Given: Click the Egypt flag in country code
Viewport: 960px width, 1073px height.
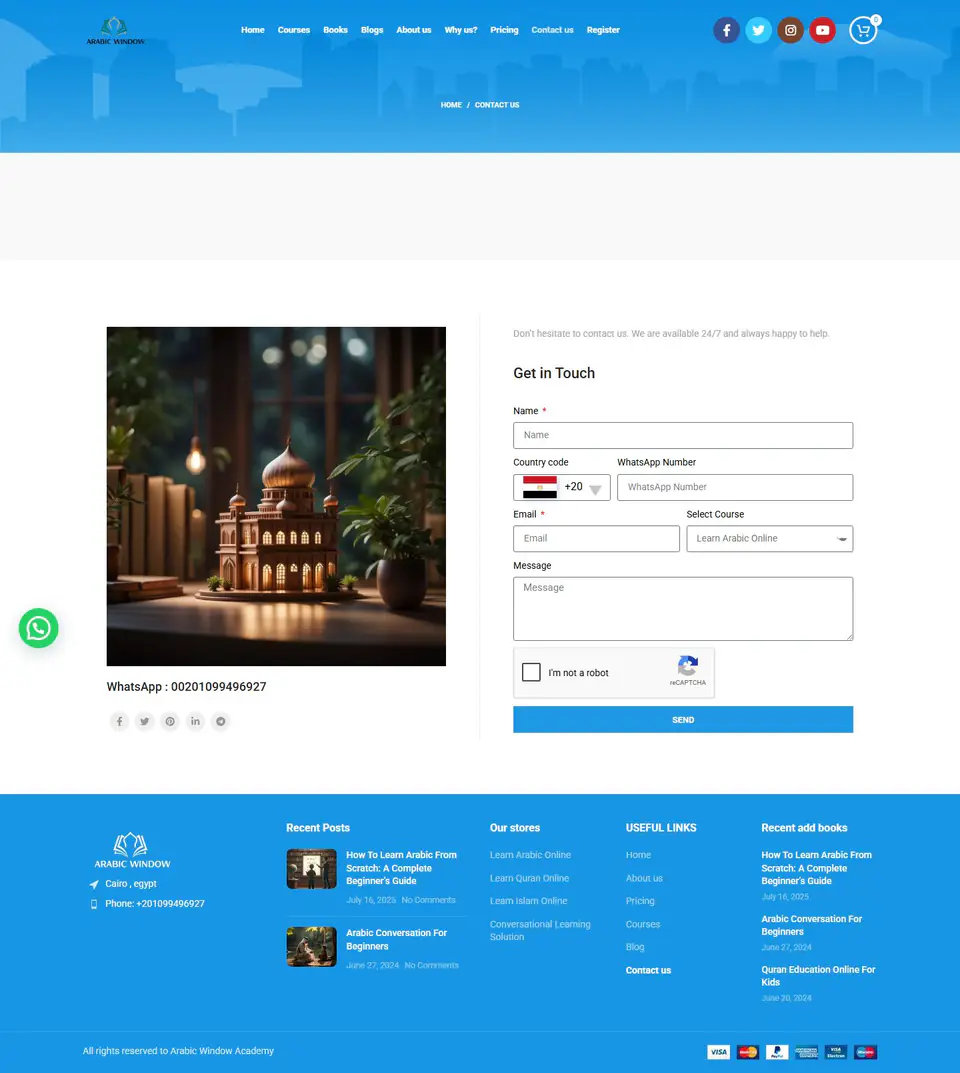Looking at the screenshot, I should coord(540,487).
